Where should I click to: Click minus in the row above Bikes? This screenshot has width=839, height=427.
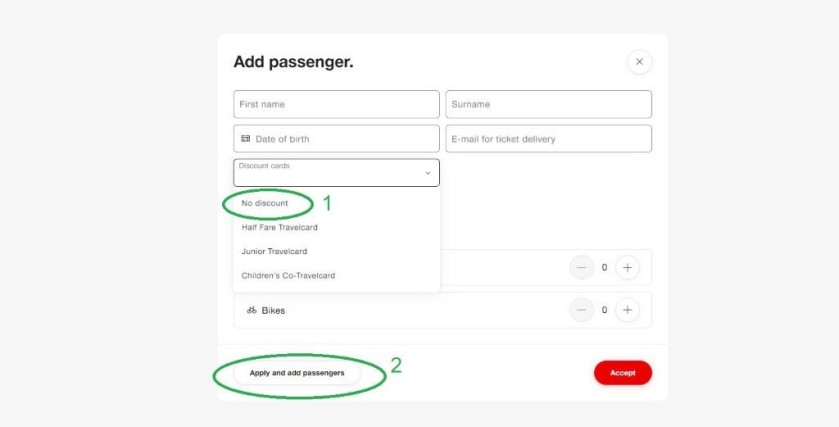[582, 267]
